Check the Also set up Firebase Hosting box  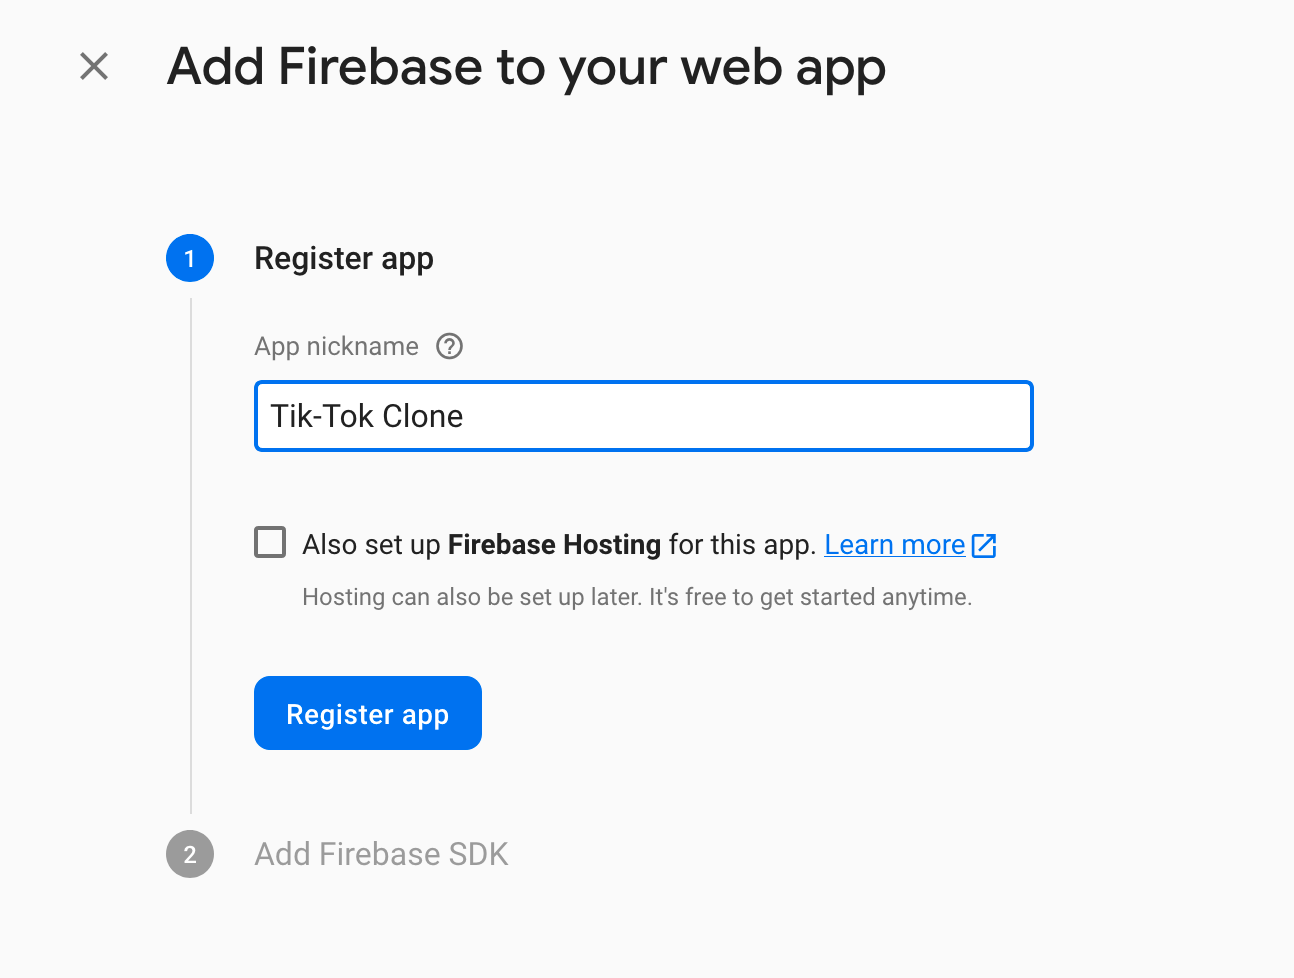pos(270,541)
